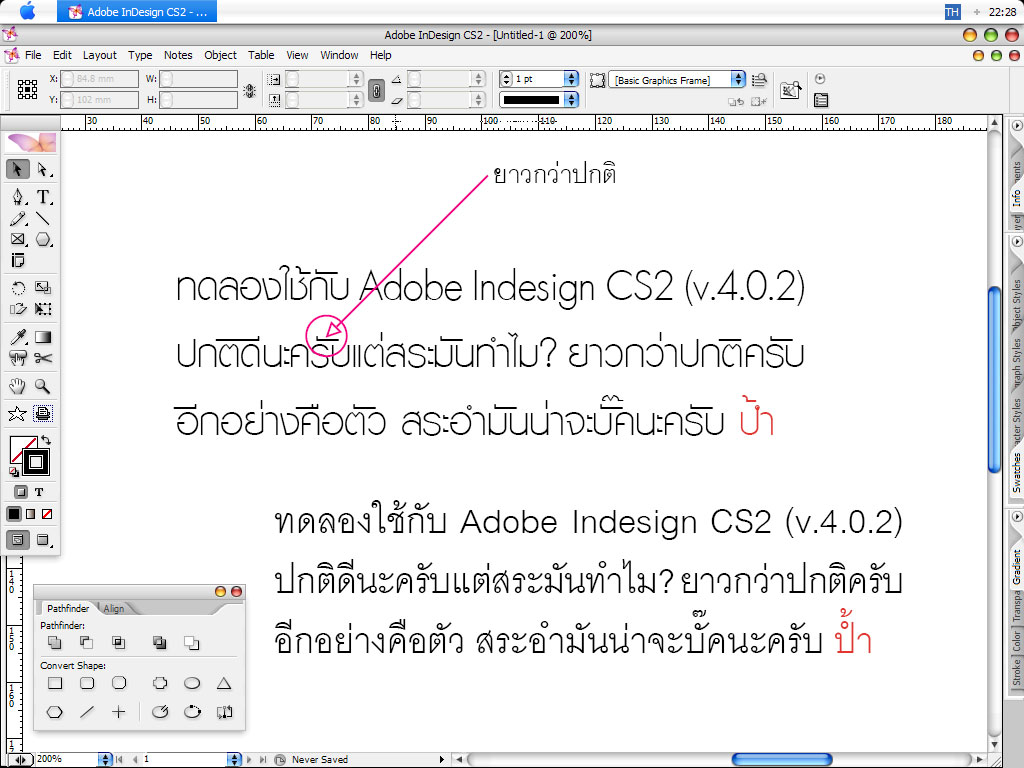Image resolution: width=1024 pixels, height=768 pixels.
Task: Convert shape to a line
Action: [x=87, y=712]
